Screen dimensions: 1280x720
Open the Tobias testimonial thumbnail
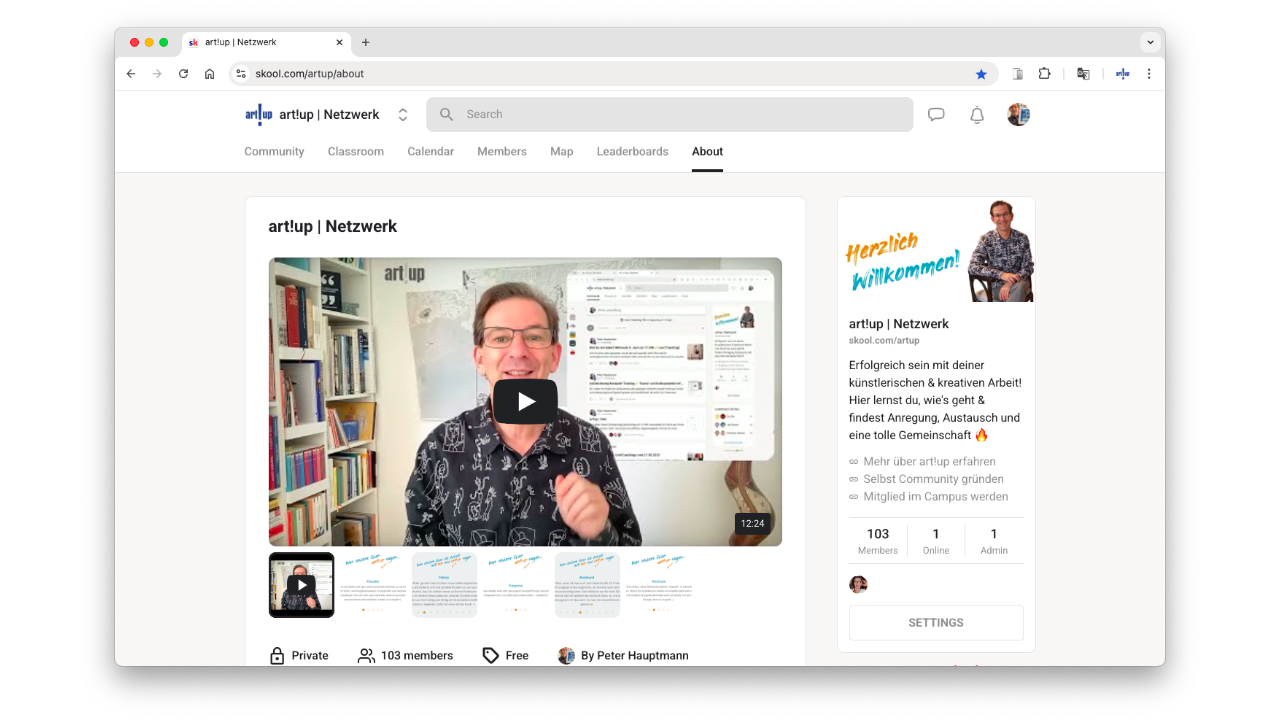point(444,585)
